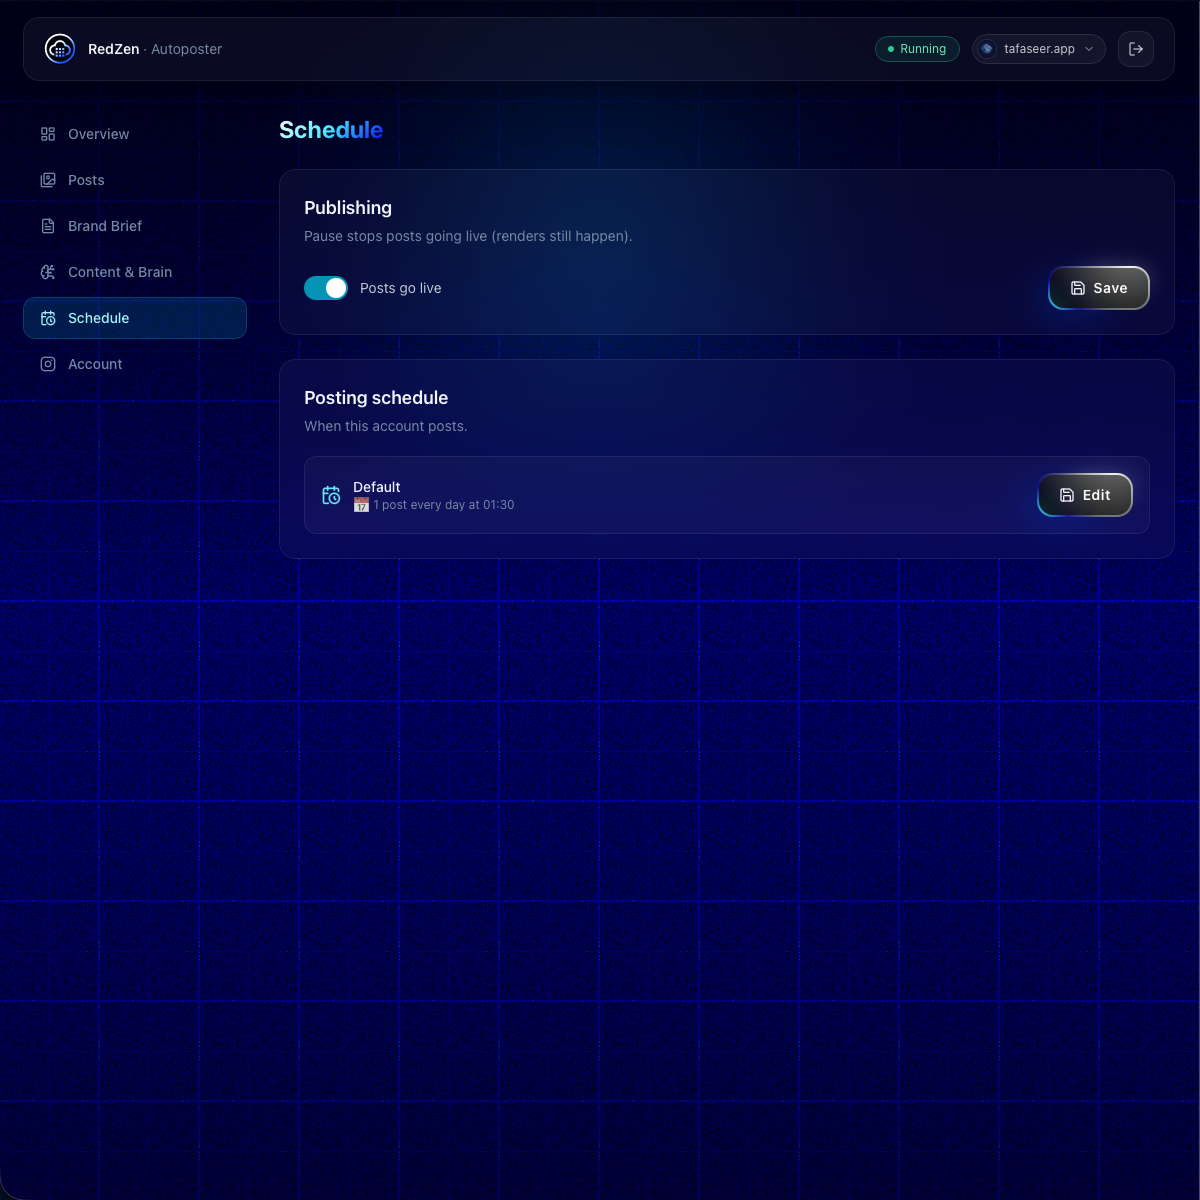Open the tafaseer.app account dropdown

(x=1039, y=49)
